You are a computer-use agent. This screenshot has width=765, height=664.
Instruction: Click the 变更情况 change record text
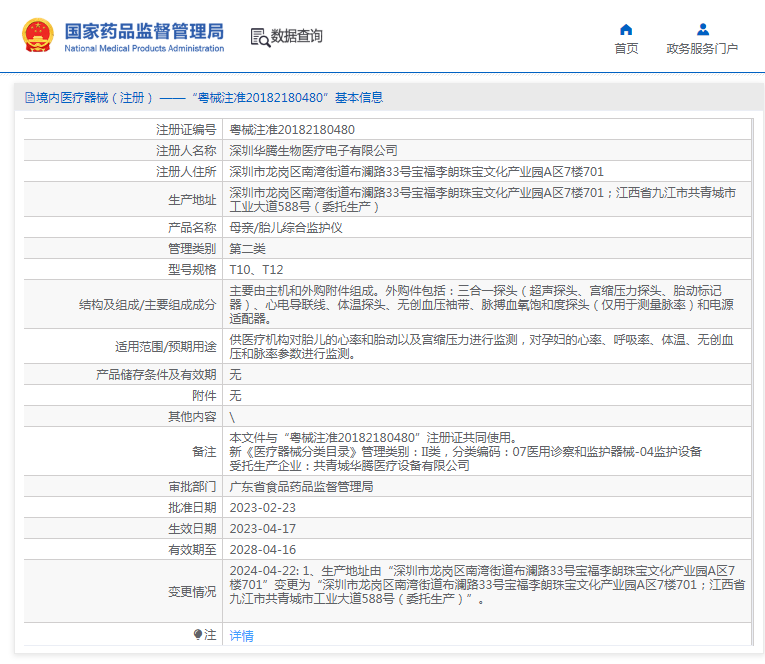[x=487, y=584]
